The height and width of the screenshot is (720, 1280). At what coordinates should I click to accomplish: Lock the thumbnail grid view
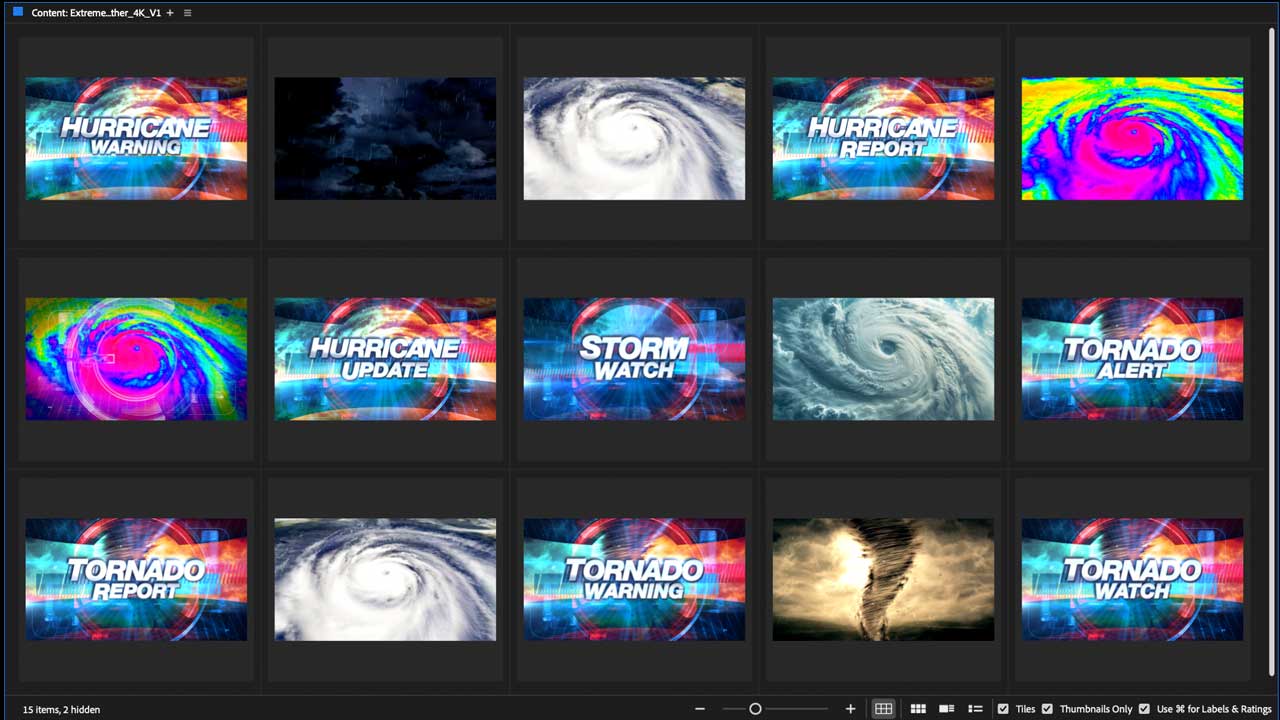[883, 709]
